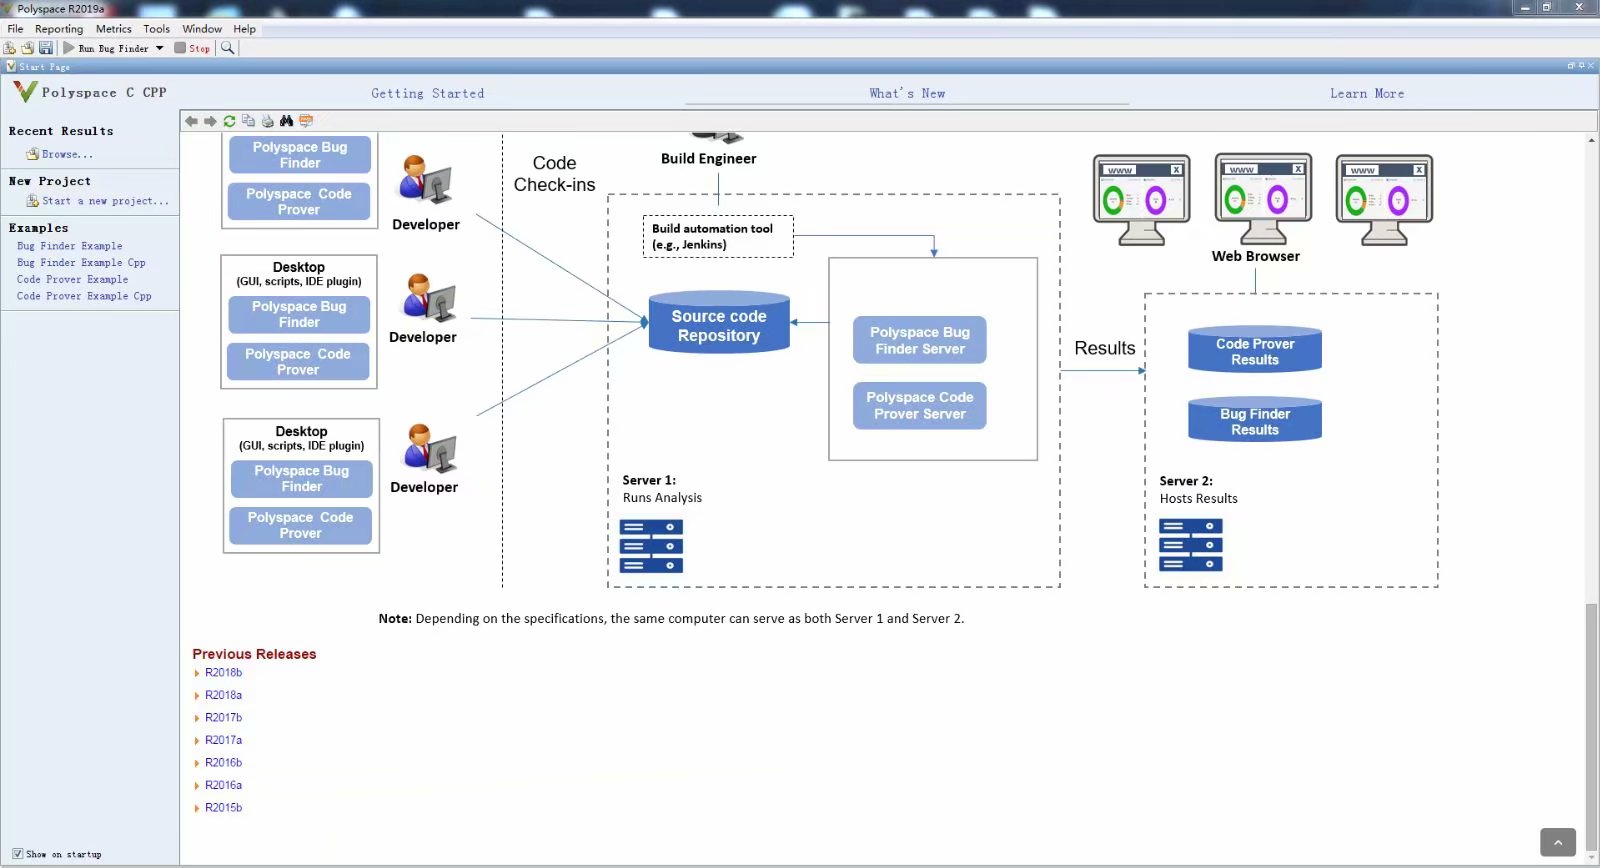
Task: Open the Window menu
Action: (202, 29)
